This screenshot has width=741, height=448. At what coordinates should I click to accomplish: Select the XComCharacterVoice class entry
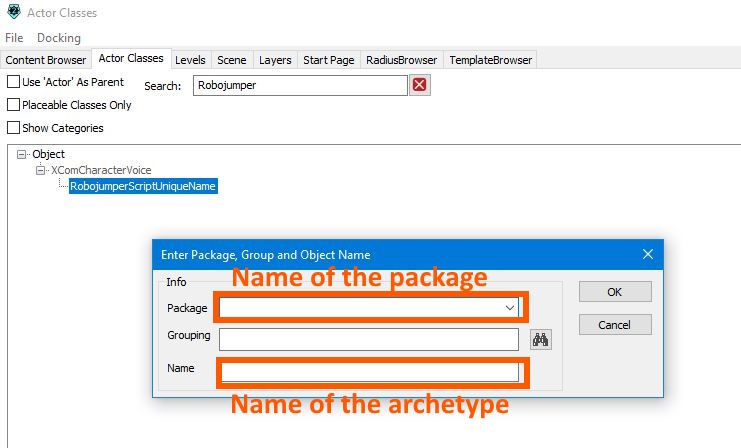pos(101,170)
